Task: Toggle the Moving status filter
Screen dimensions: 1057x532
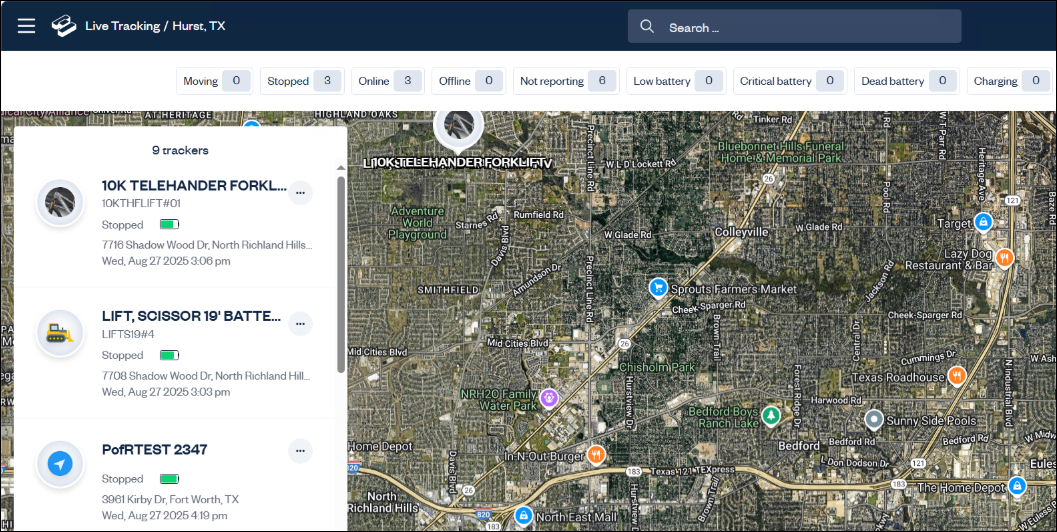Action: pyautogui.click(x=215, y=81)
